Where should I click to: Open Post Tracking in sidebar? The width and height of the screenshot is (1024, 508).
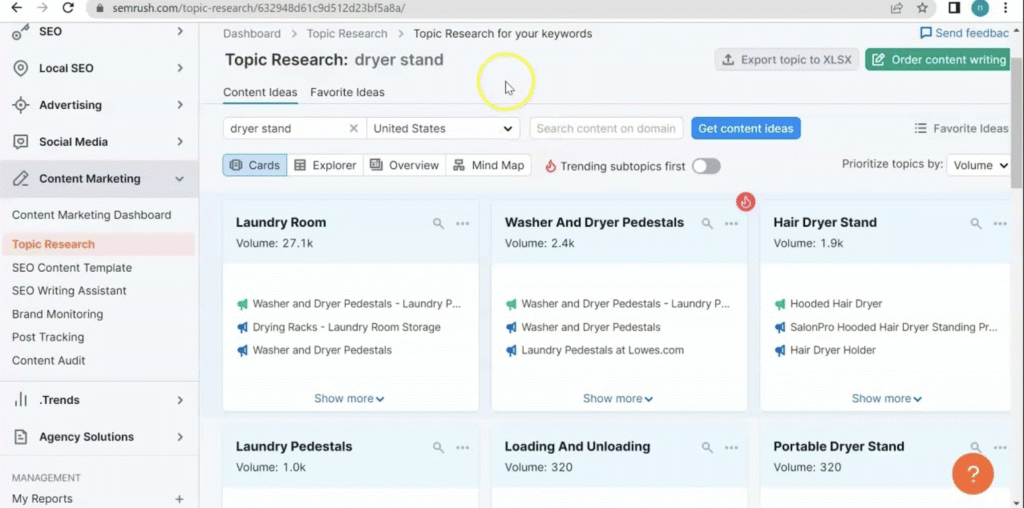(48, 337)
